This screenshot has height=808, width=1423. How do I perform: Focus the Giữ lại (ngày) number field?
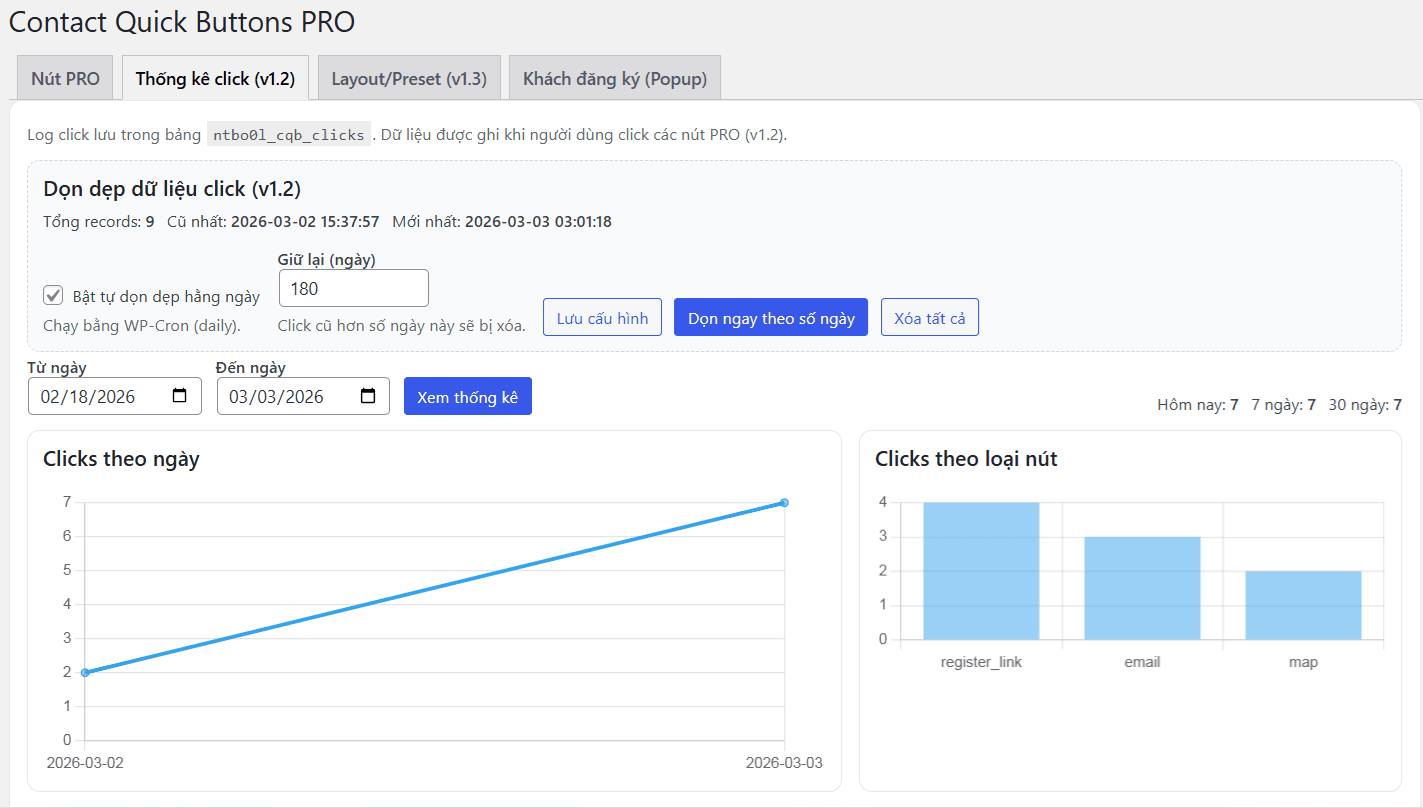(353, 288)
